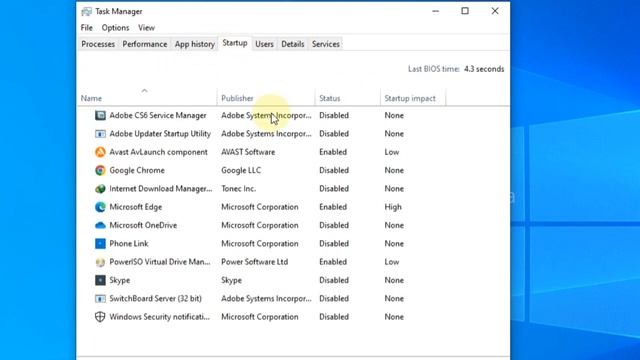Click the Low impact value for PowerISO

pos(392,262)
